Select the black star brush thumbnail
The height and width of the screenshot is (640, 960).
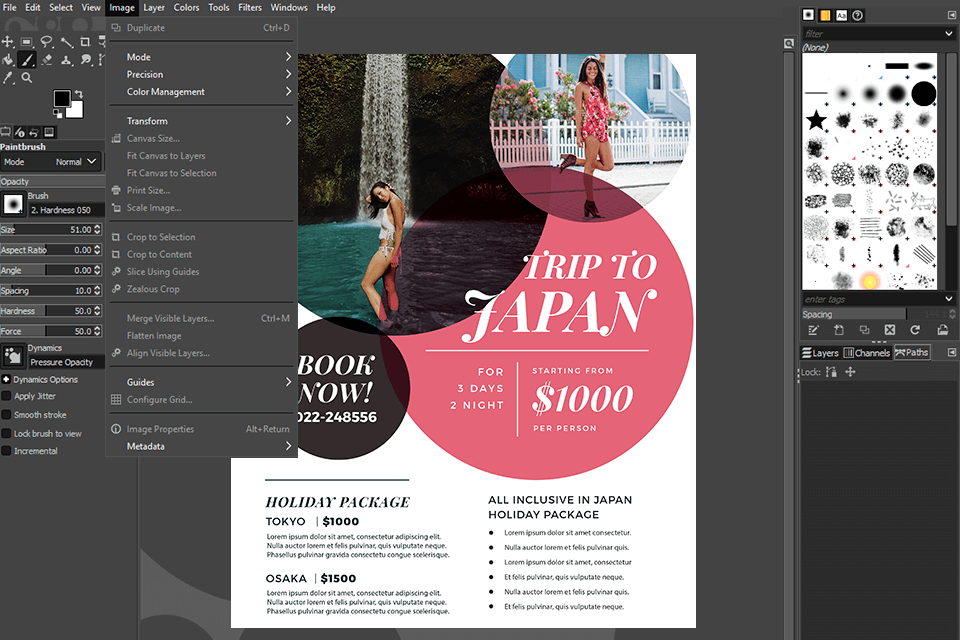point(816,121)
